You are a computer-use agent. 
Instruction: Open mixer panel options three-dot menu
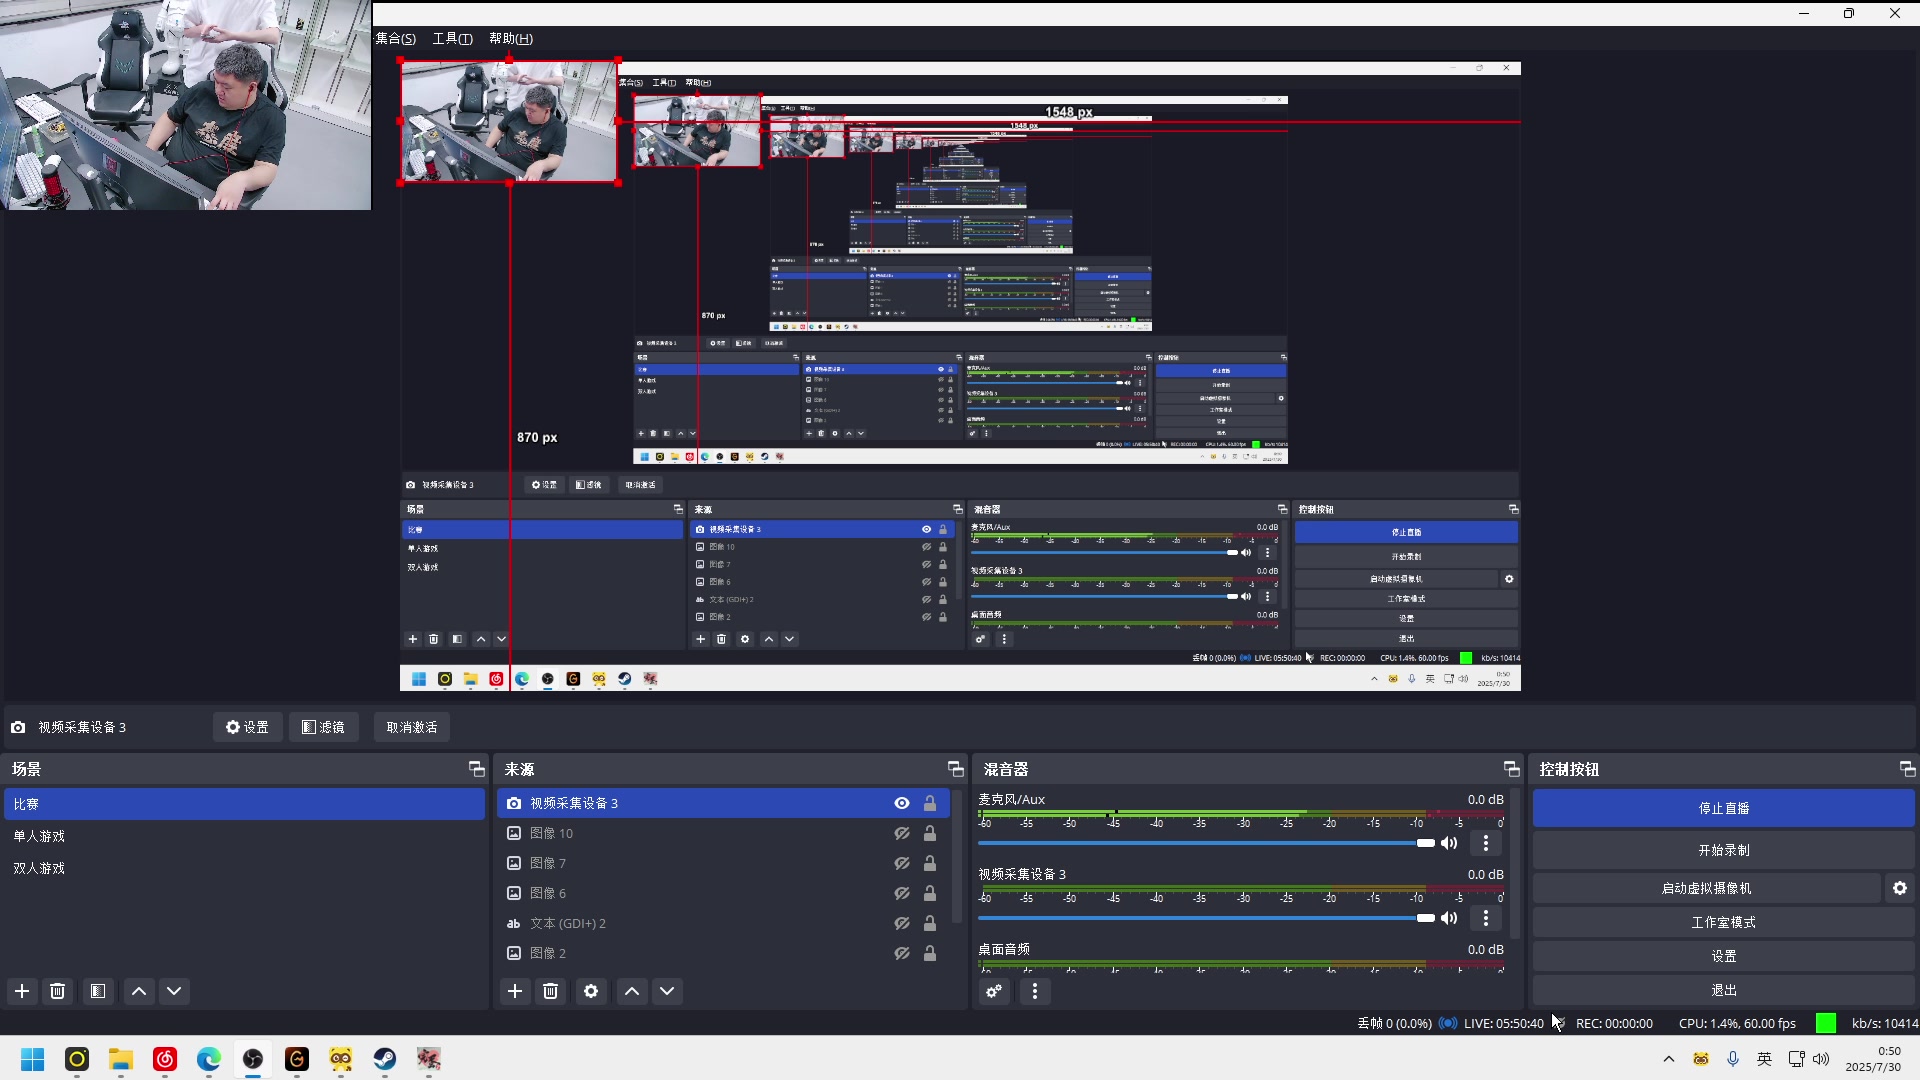[1035, 991]
